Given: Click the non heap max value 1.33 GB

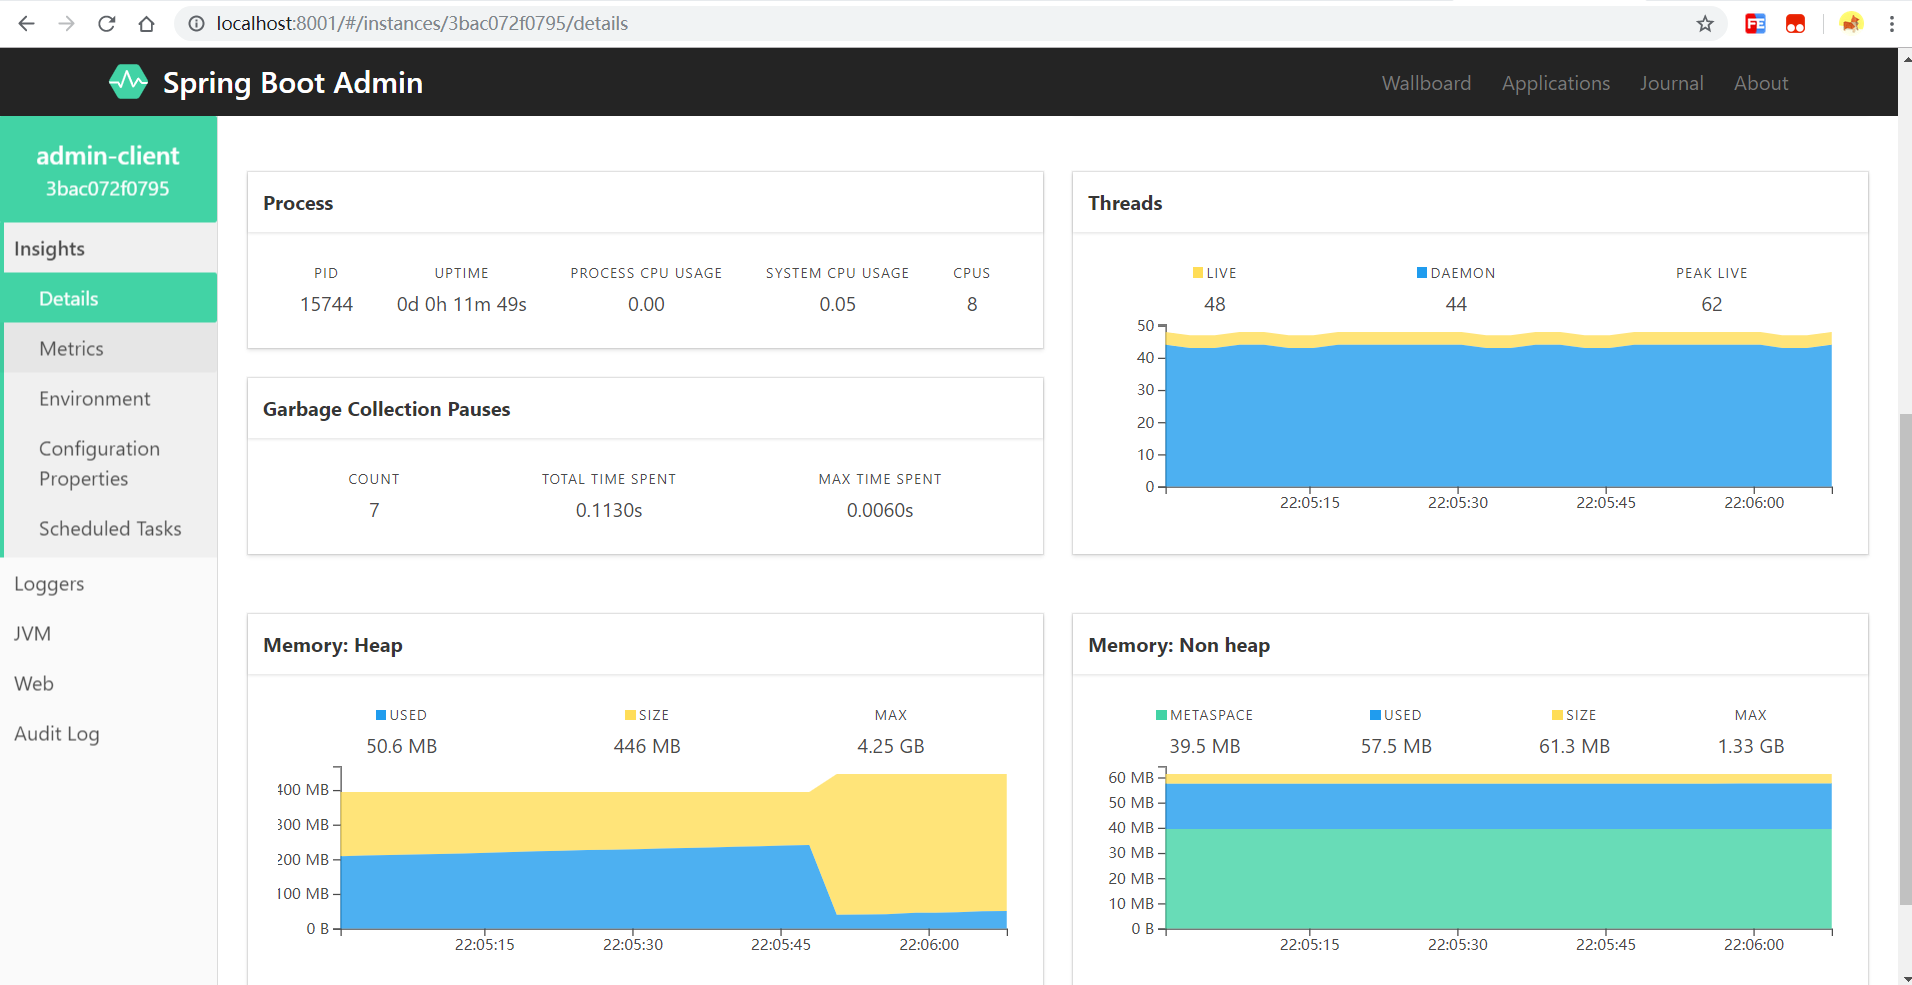Looking at the screenshot, I should [x=1751, y=746].
